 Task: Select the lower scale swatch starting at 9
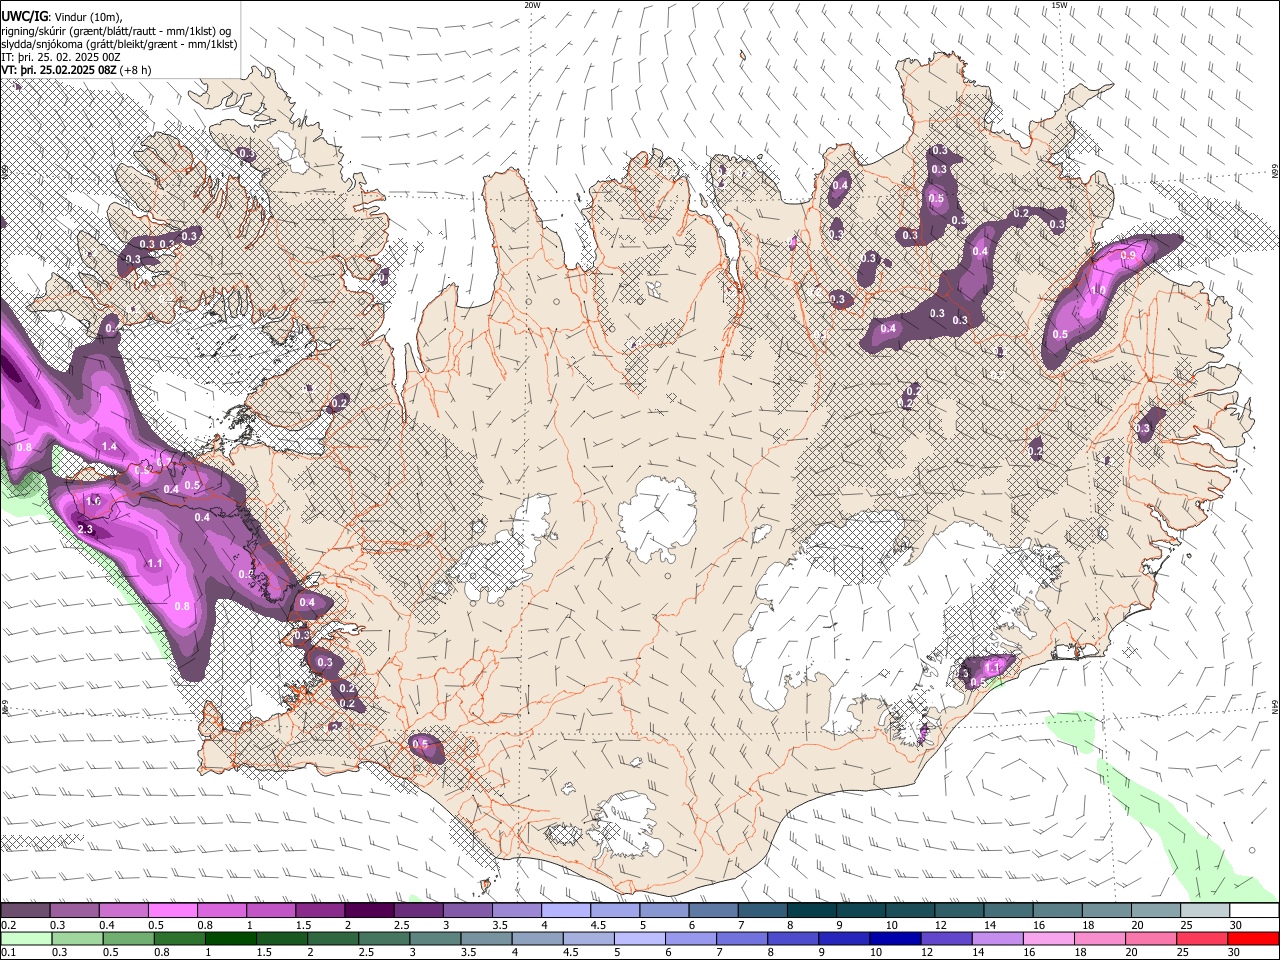pyautogui.click(x=845, y=938)
